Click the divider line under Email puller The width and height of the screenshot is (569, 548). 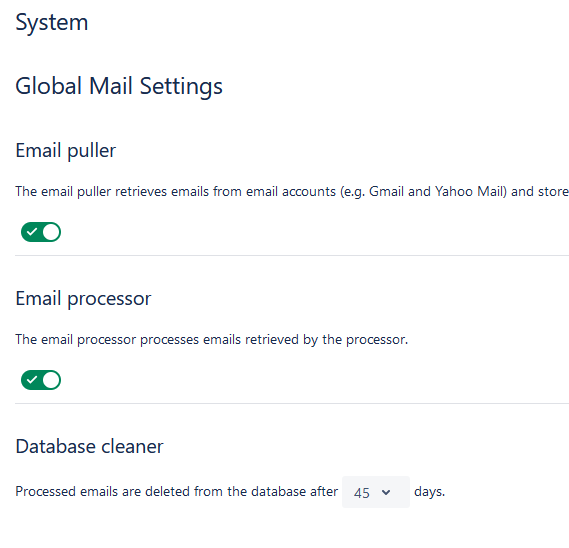[x=292, y=255]
